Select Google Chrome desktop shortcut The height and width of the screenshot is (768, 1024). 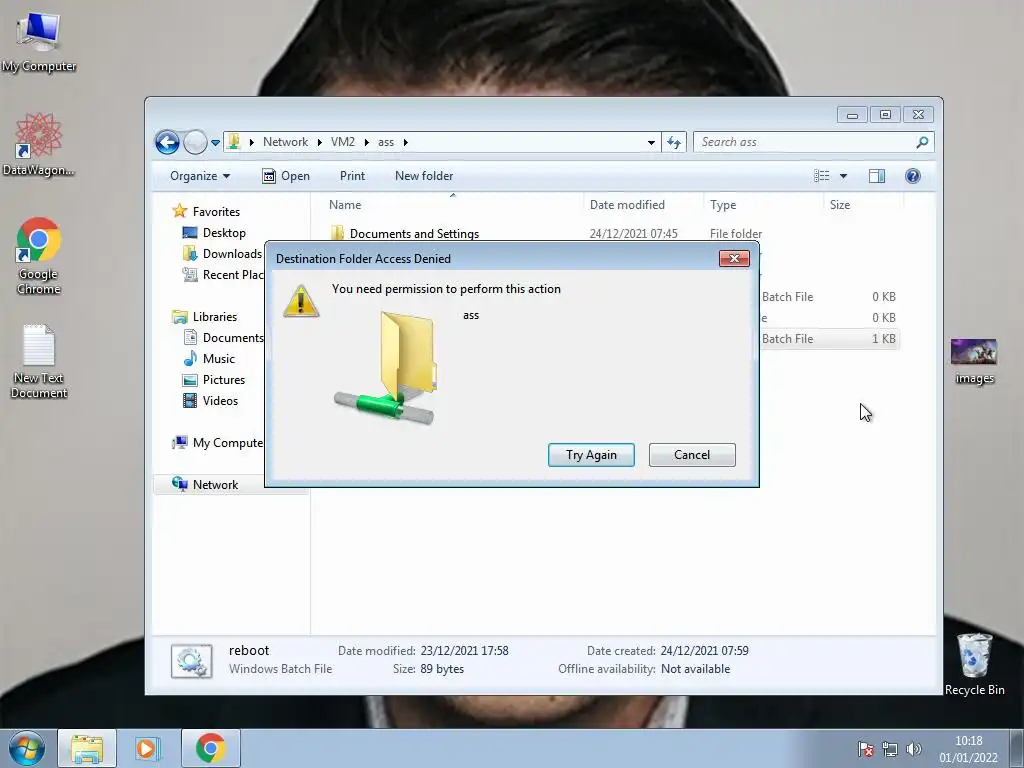pyautogui.click(x=39, y=256)
